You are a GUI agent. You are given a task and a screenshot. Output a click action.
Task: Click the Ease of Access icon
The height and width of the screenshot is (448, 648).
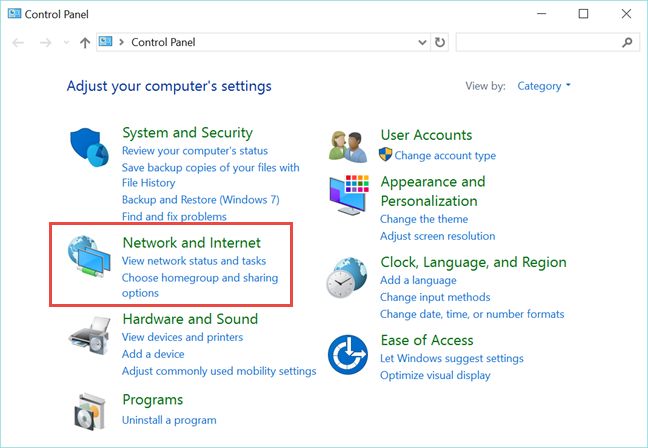coord(348,355)
